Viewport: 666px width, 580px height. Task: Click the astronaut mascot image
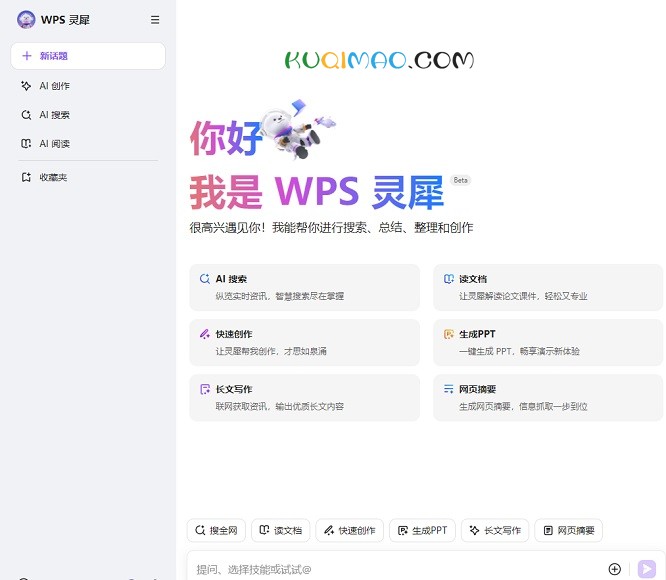(297, 129)
